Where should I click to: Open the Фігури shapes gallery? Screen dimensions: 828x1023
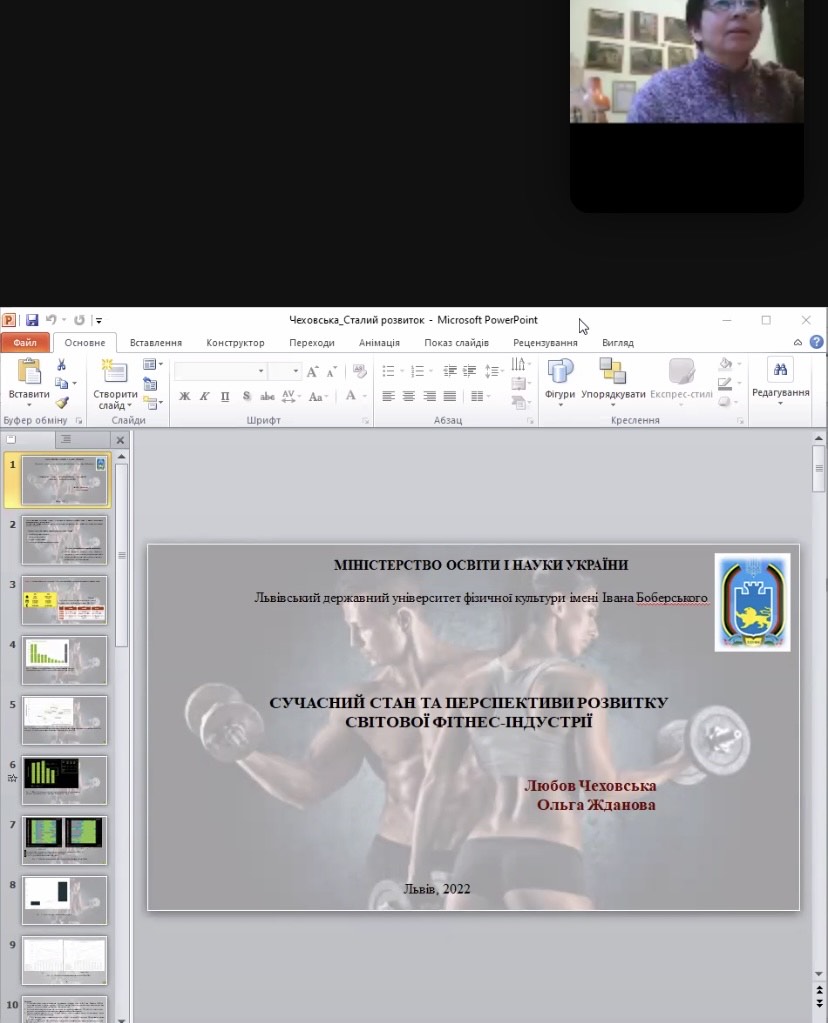click(560, 378)
